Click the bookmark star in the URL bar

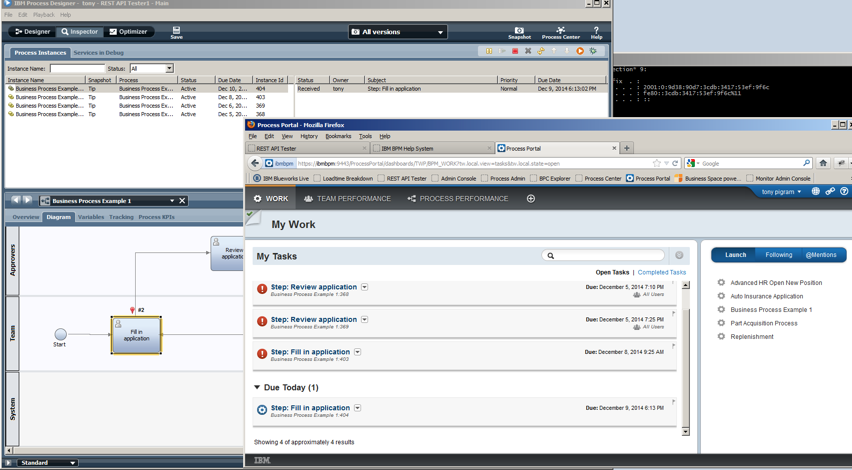point(656,163)
